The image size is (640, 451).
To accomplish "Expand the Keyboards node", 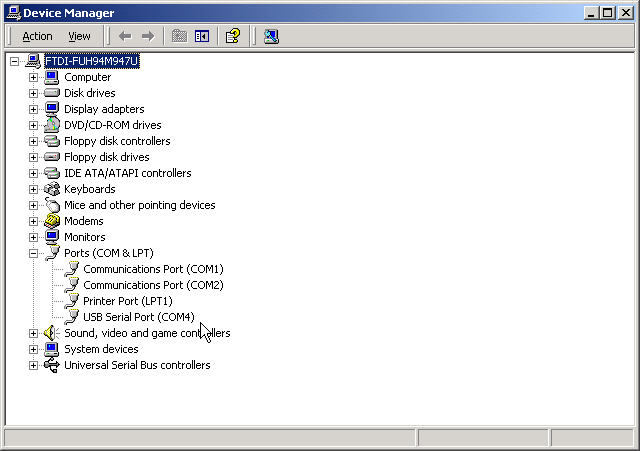I will click(33, 189).
